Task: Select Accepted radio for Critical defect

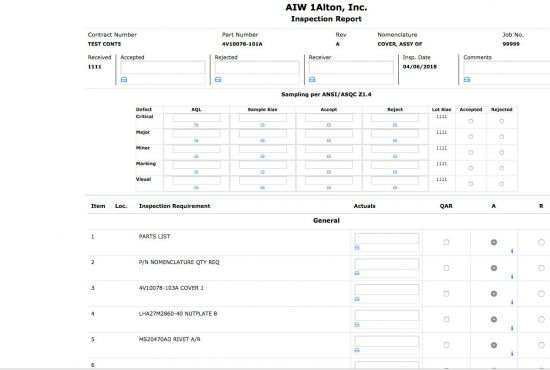Action: coord(471,121)
